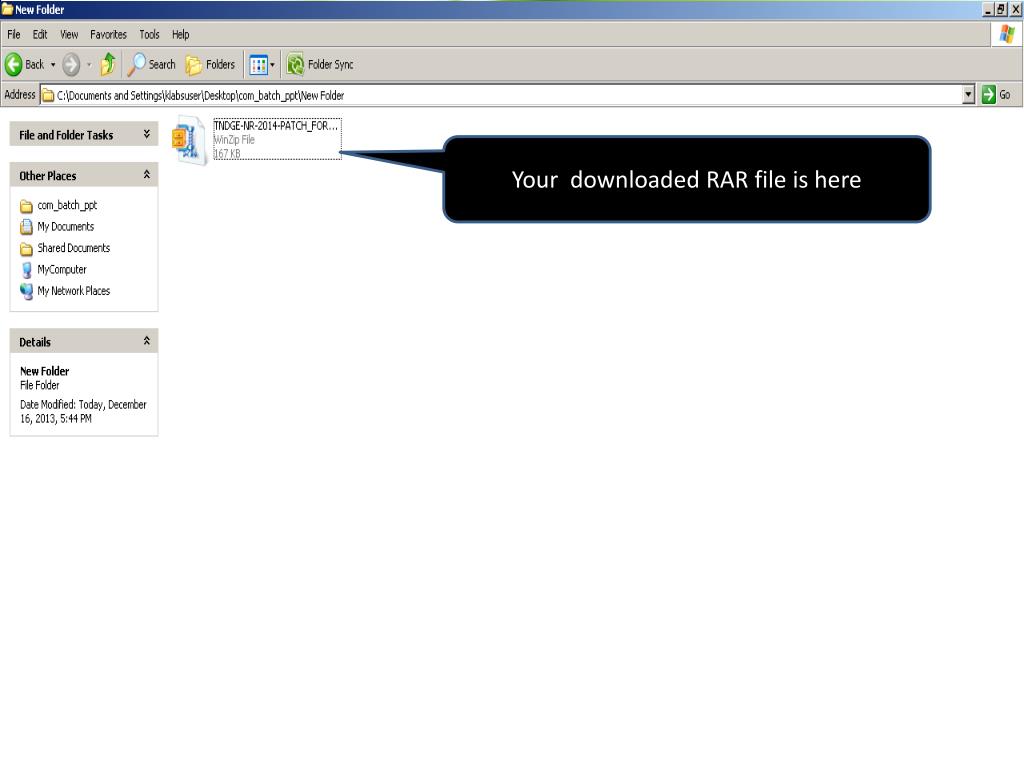Click the green Back arrow icon
Viewport: 1024px width, 768px height.
[14, 64]
